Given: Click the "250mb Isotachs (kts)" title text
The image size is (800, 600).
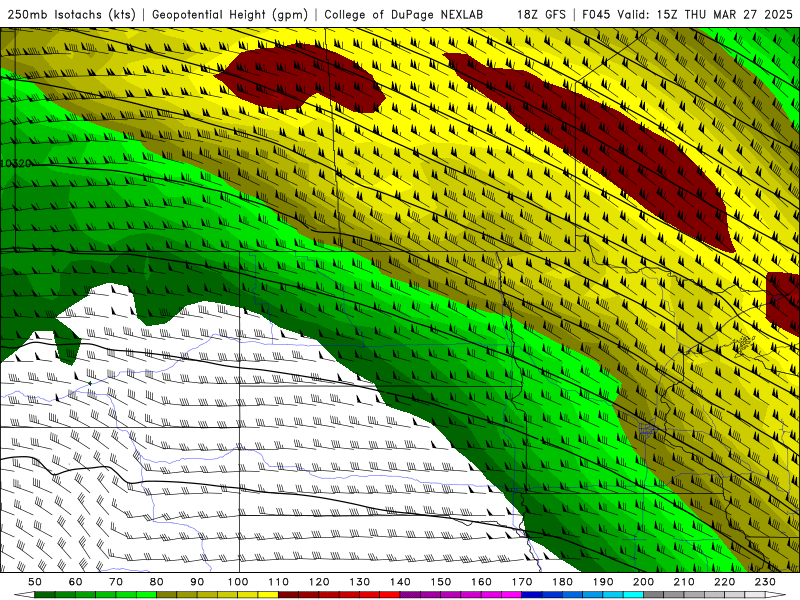Looking at the screenshot, I should click(71, 14).
